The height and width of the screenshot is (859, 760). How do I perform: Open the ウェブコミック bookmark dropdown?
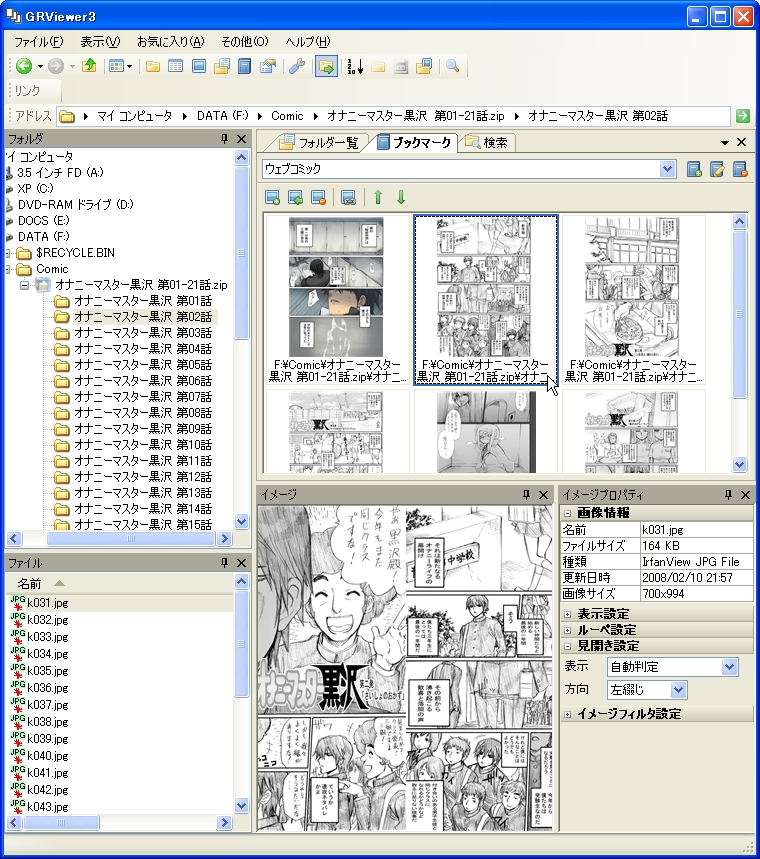click(x=667, y=169)
